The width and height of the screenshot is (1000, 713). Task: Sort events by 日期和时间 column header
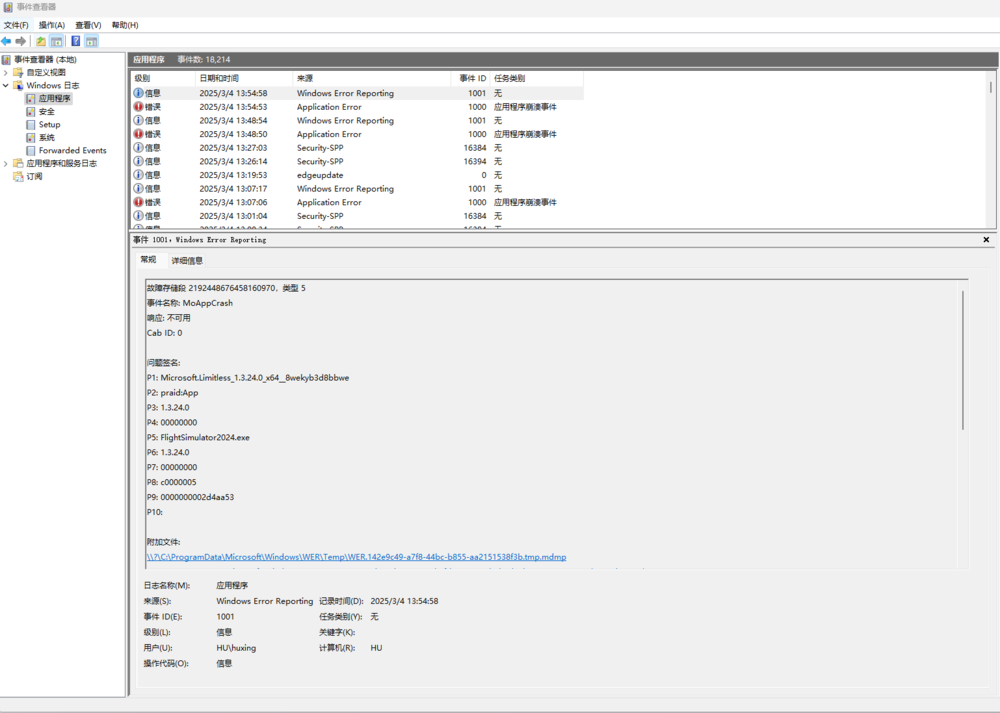(218, 78)
